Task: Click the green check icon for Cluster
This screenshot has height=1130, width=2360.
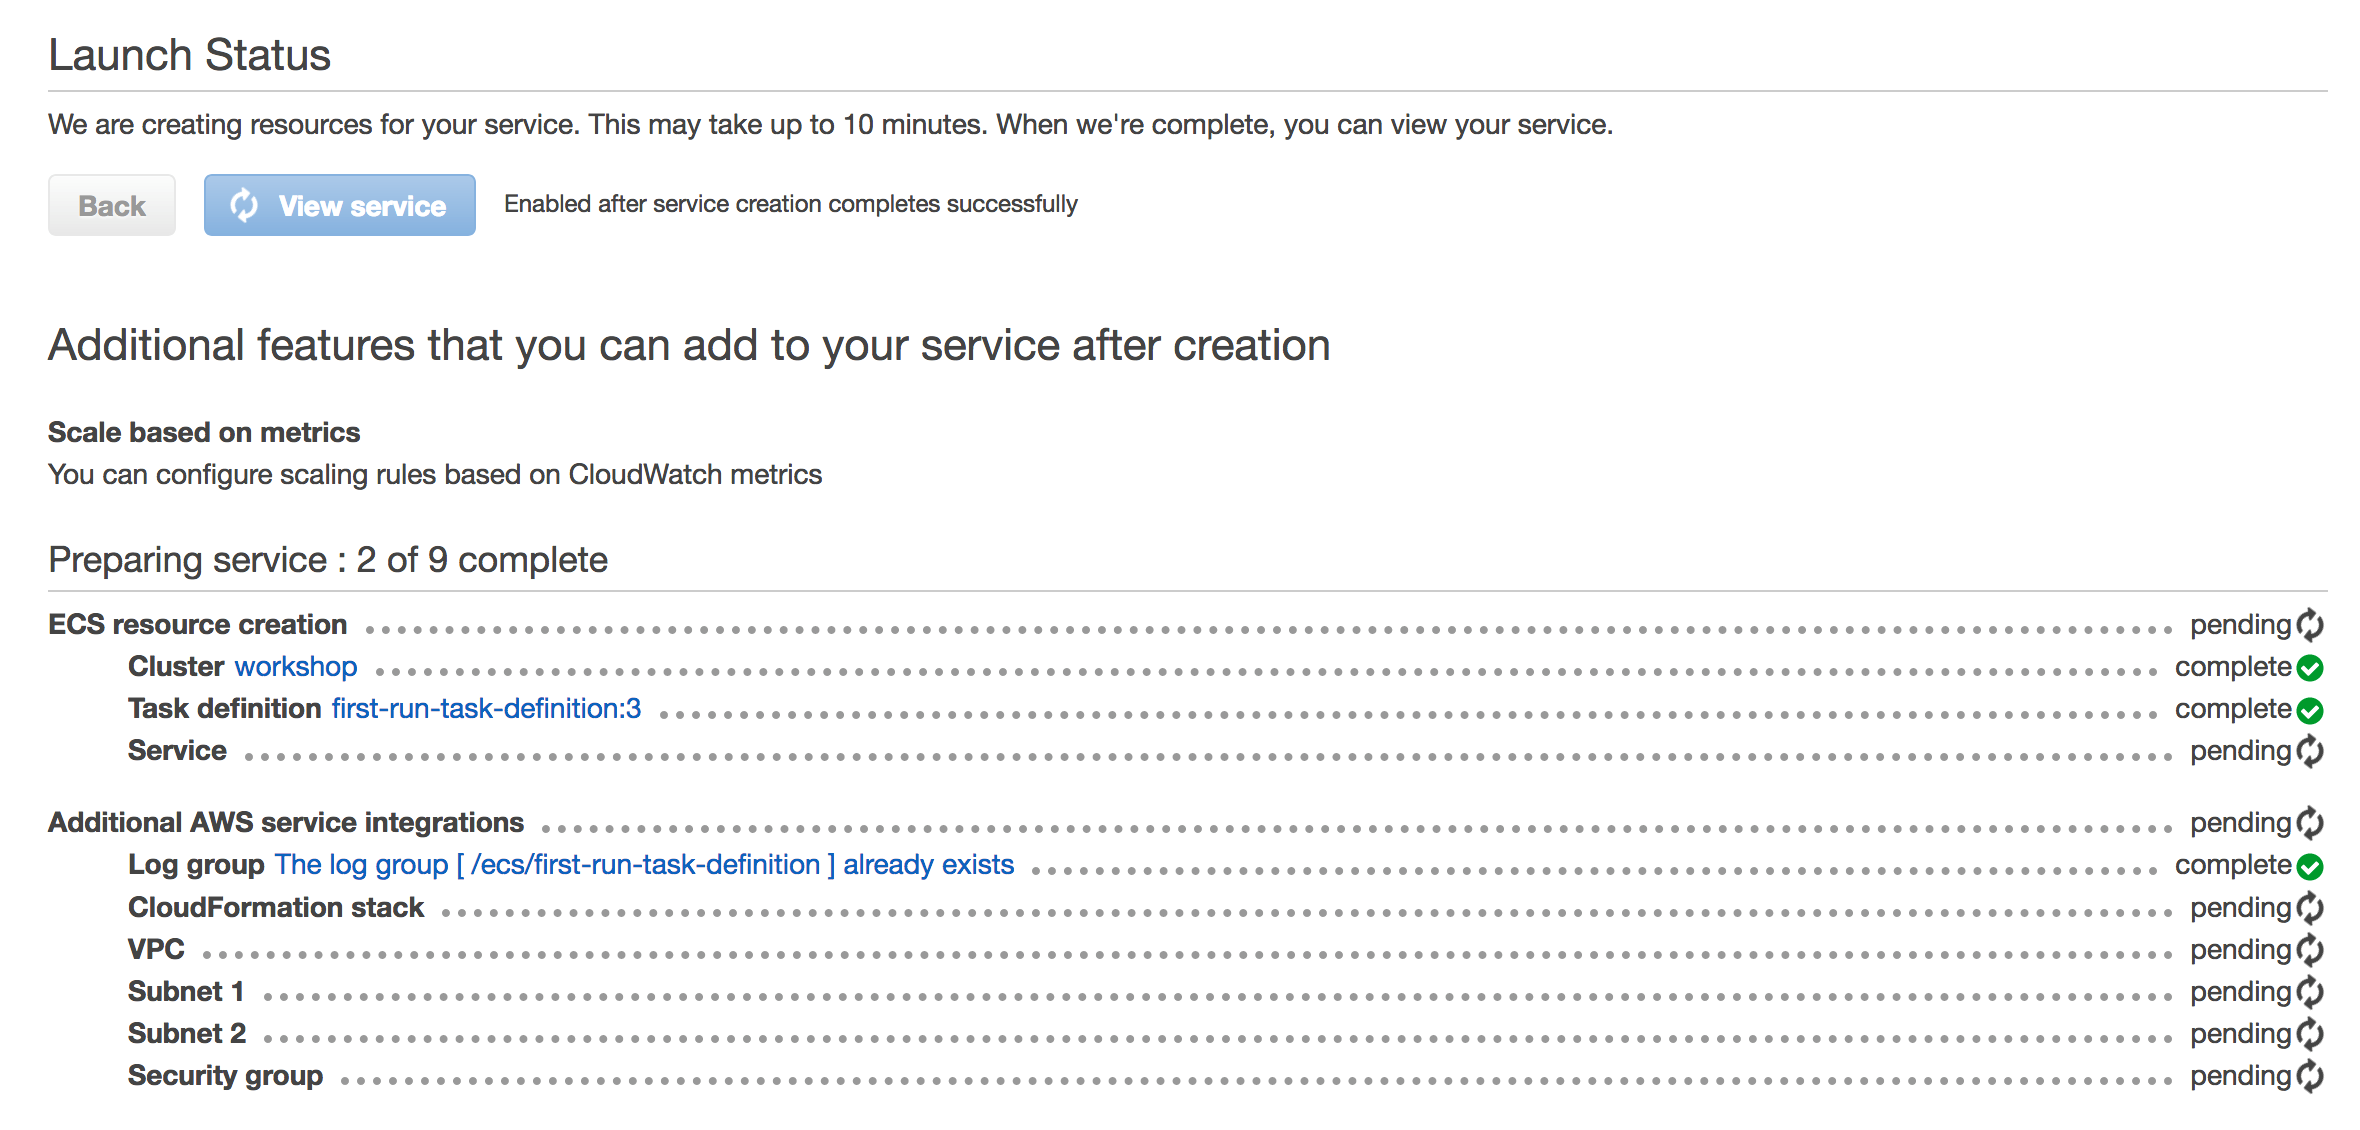Action: 2310,668
